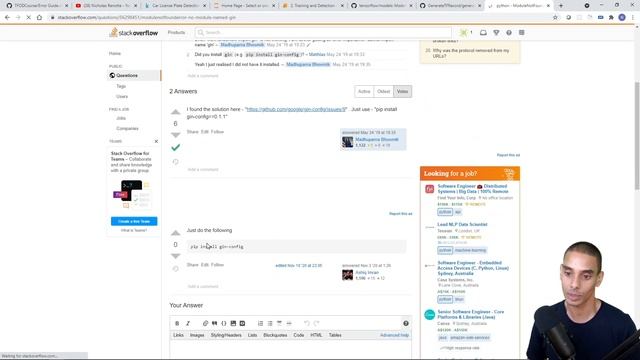Focus the Stack Overflow search box
This screenshot has height=360, width=640.
pyautogui.click(x=323, y=32)
